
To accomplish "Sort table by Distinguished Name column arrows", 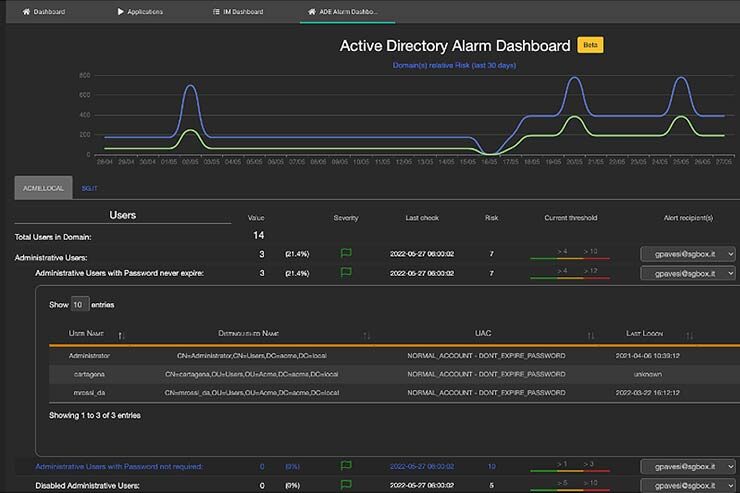I will (x=366, y=335).
